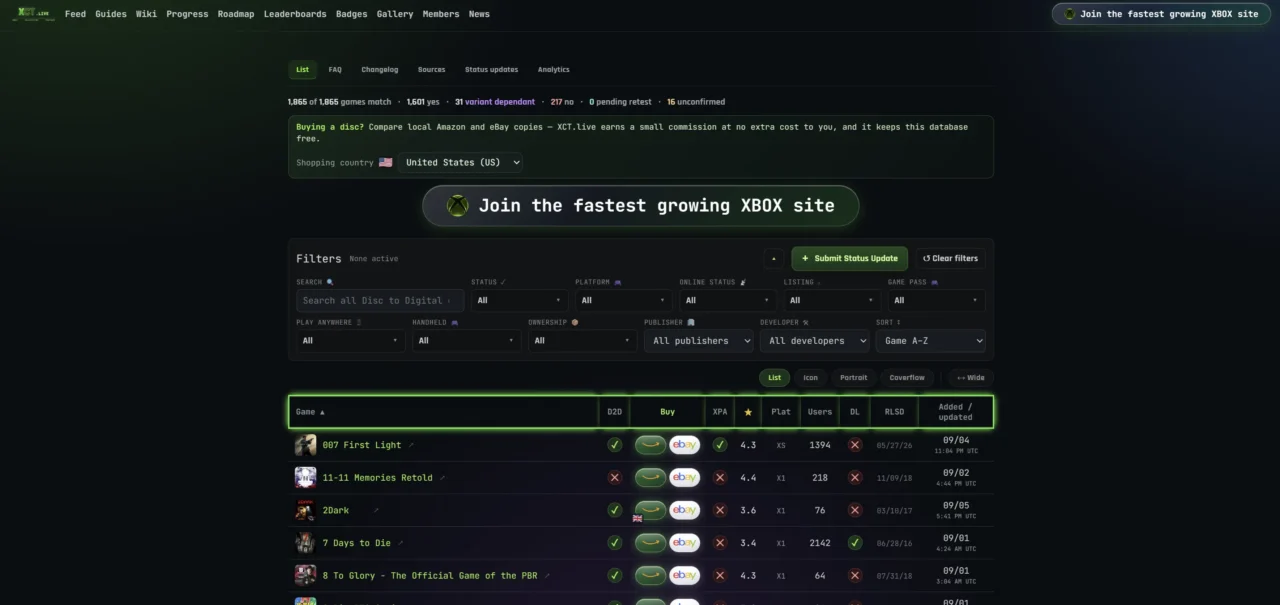Buy 007 First Light on Amazon
Image resolution: width=1280 pixels, height=605 pixels.
[x=650, y=445]
